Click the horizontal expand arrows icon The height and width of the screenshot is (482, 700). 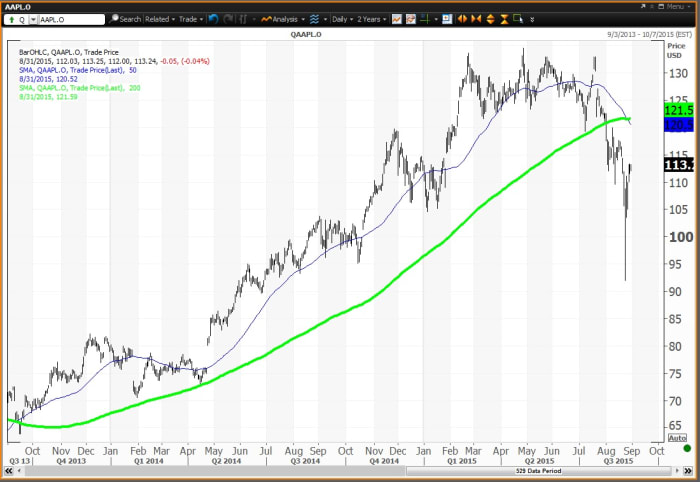(x=462, y=19)
